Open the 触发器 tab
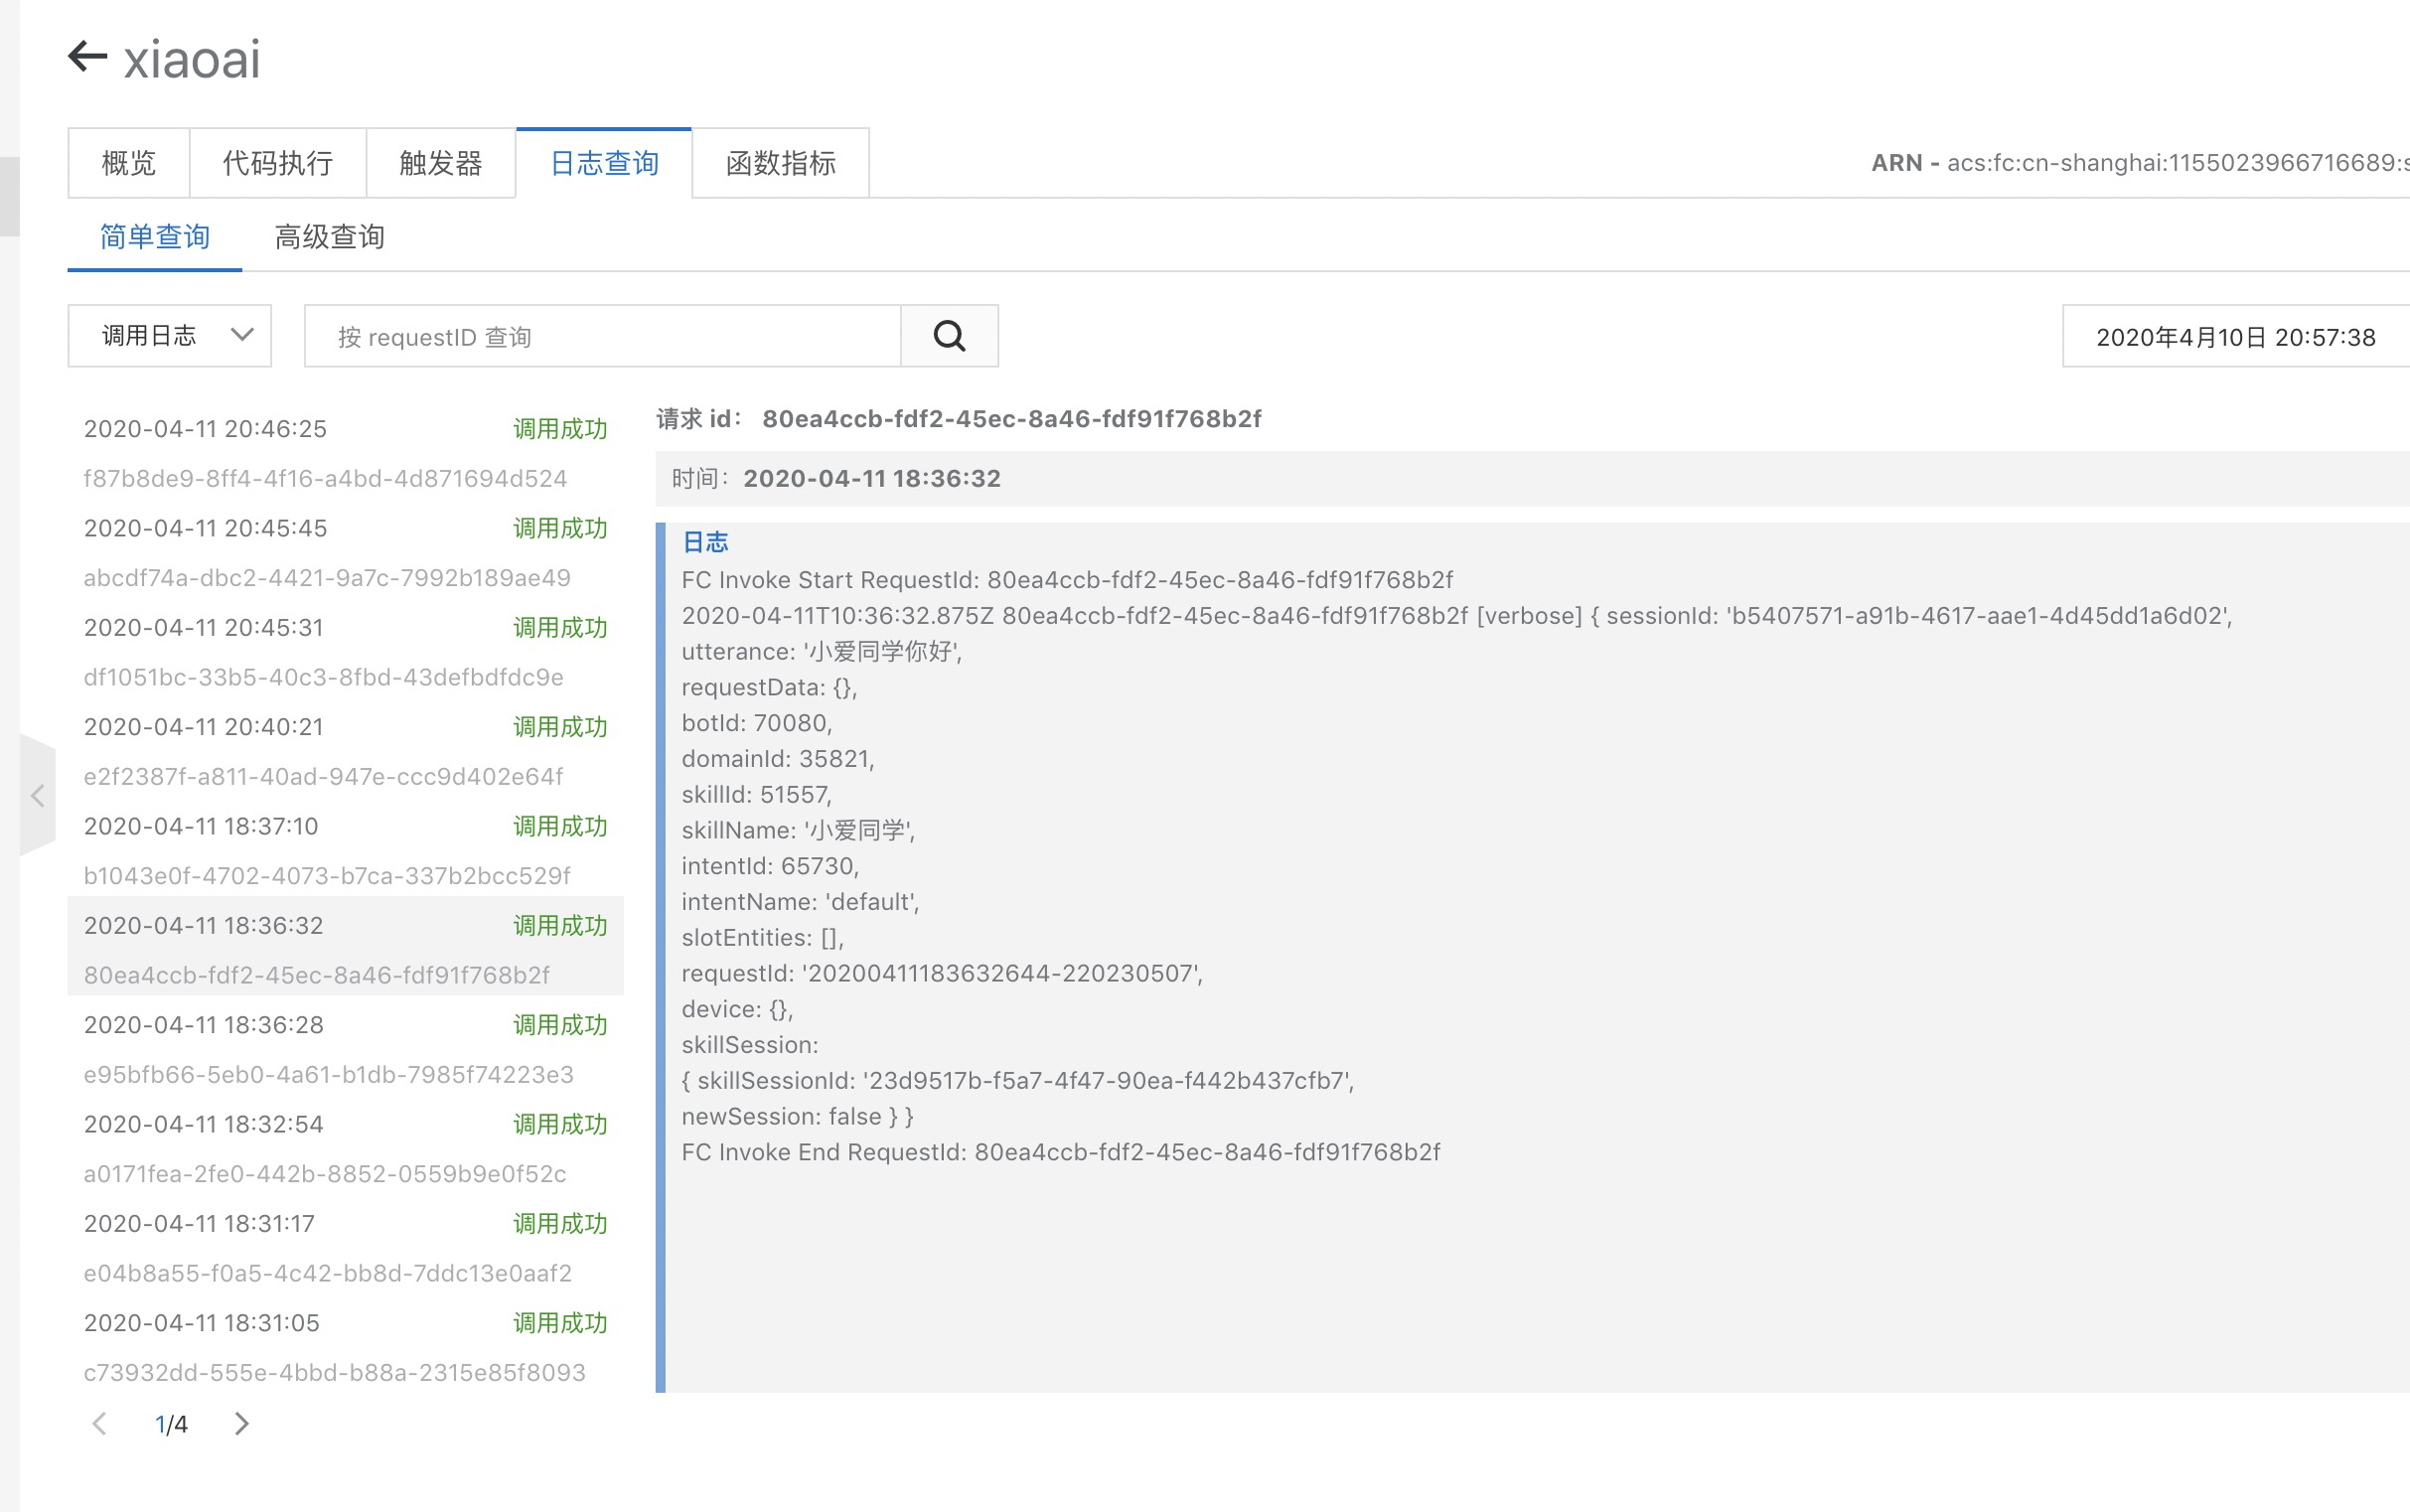Screen dimensions: 2410x1512 tap(440, 163)
